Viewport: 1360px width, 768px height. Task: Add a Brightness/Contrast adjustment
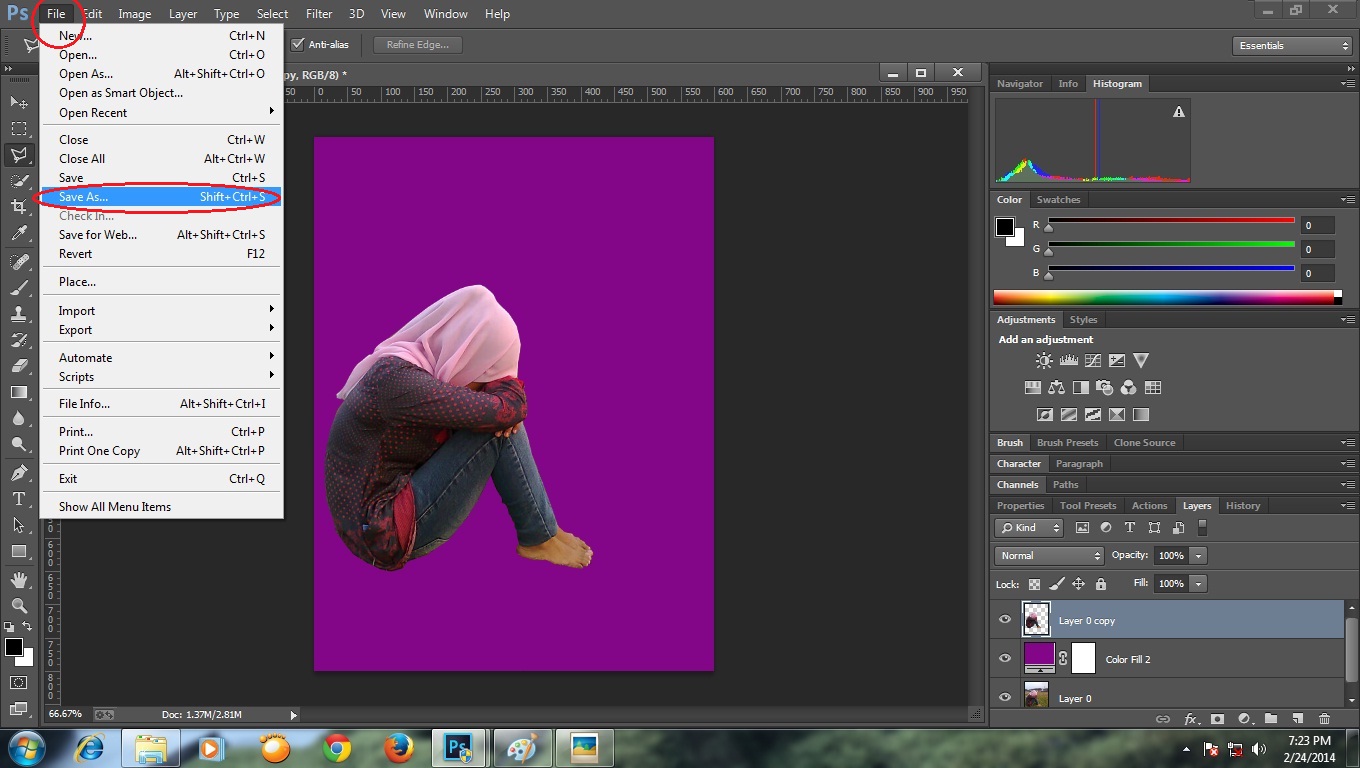click(1044, 361)
